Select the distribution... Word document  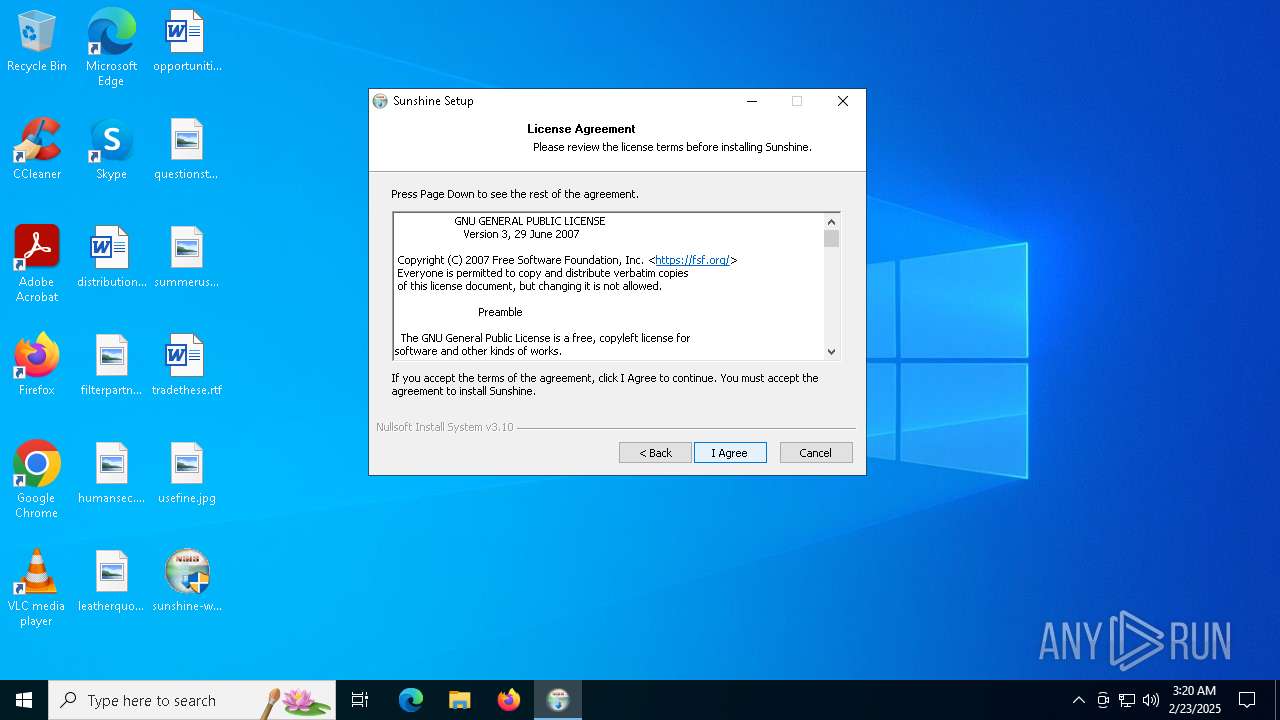(x=111, y=257)
